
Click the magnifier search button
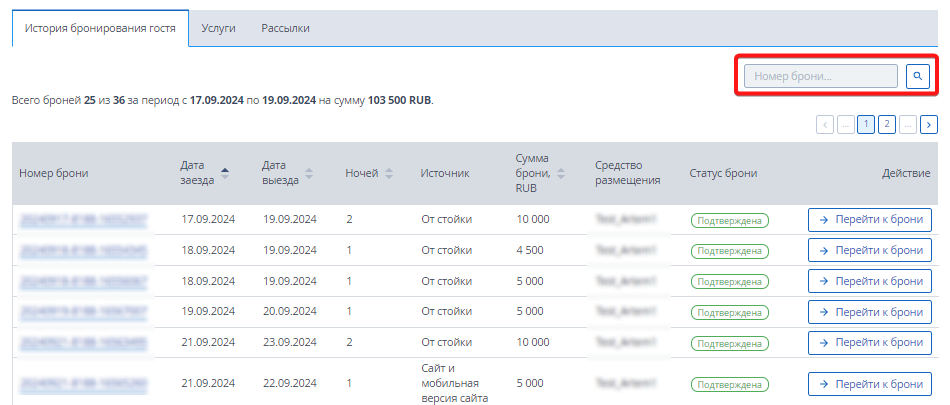pyautogui.click(x=918, y=76)
